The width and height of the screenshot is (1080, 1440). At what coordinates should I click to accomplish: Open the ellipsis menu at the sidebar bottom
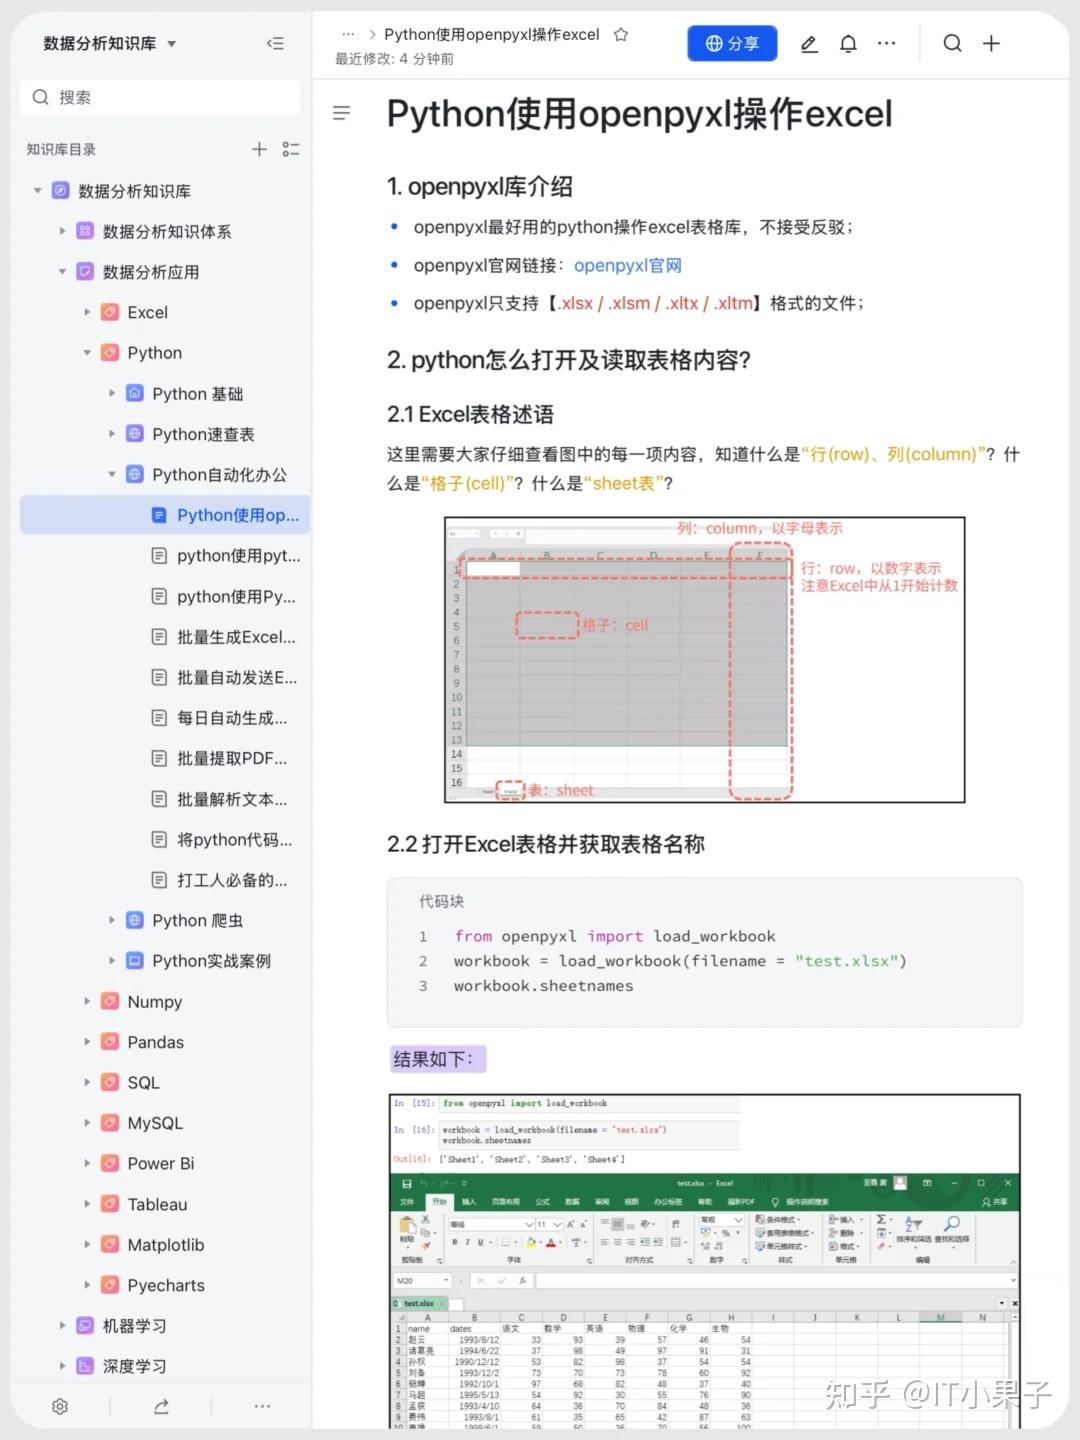tap(262, 1406)
